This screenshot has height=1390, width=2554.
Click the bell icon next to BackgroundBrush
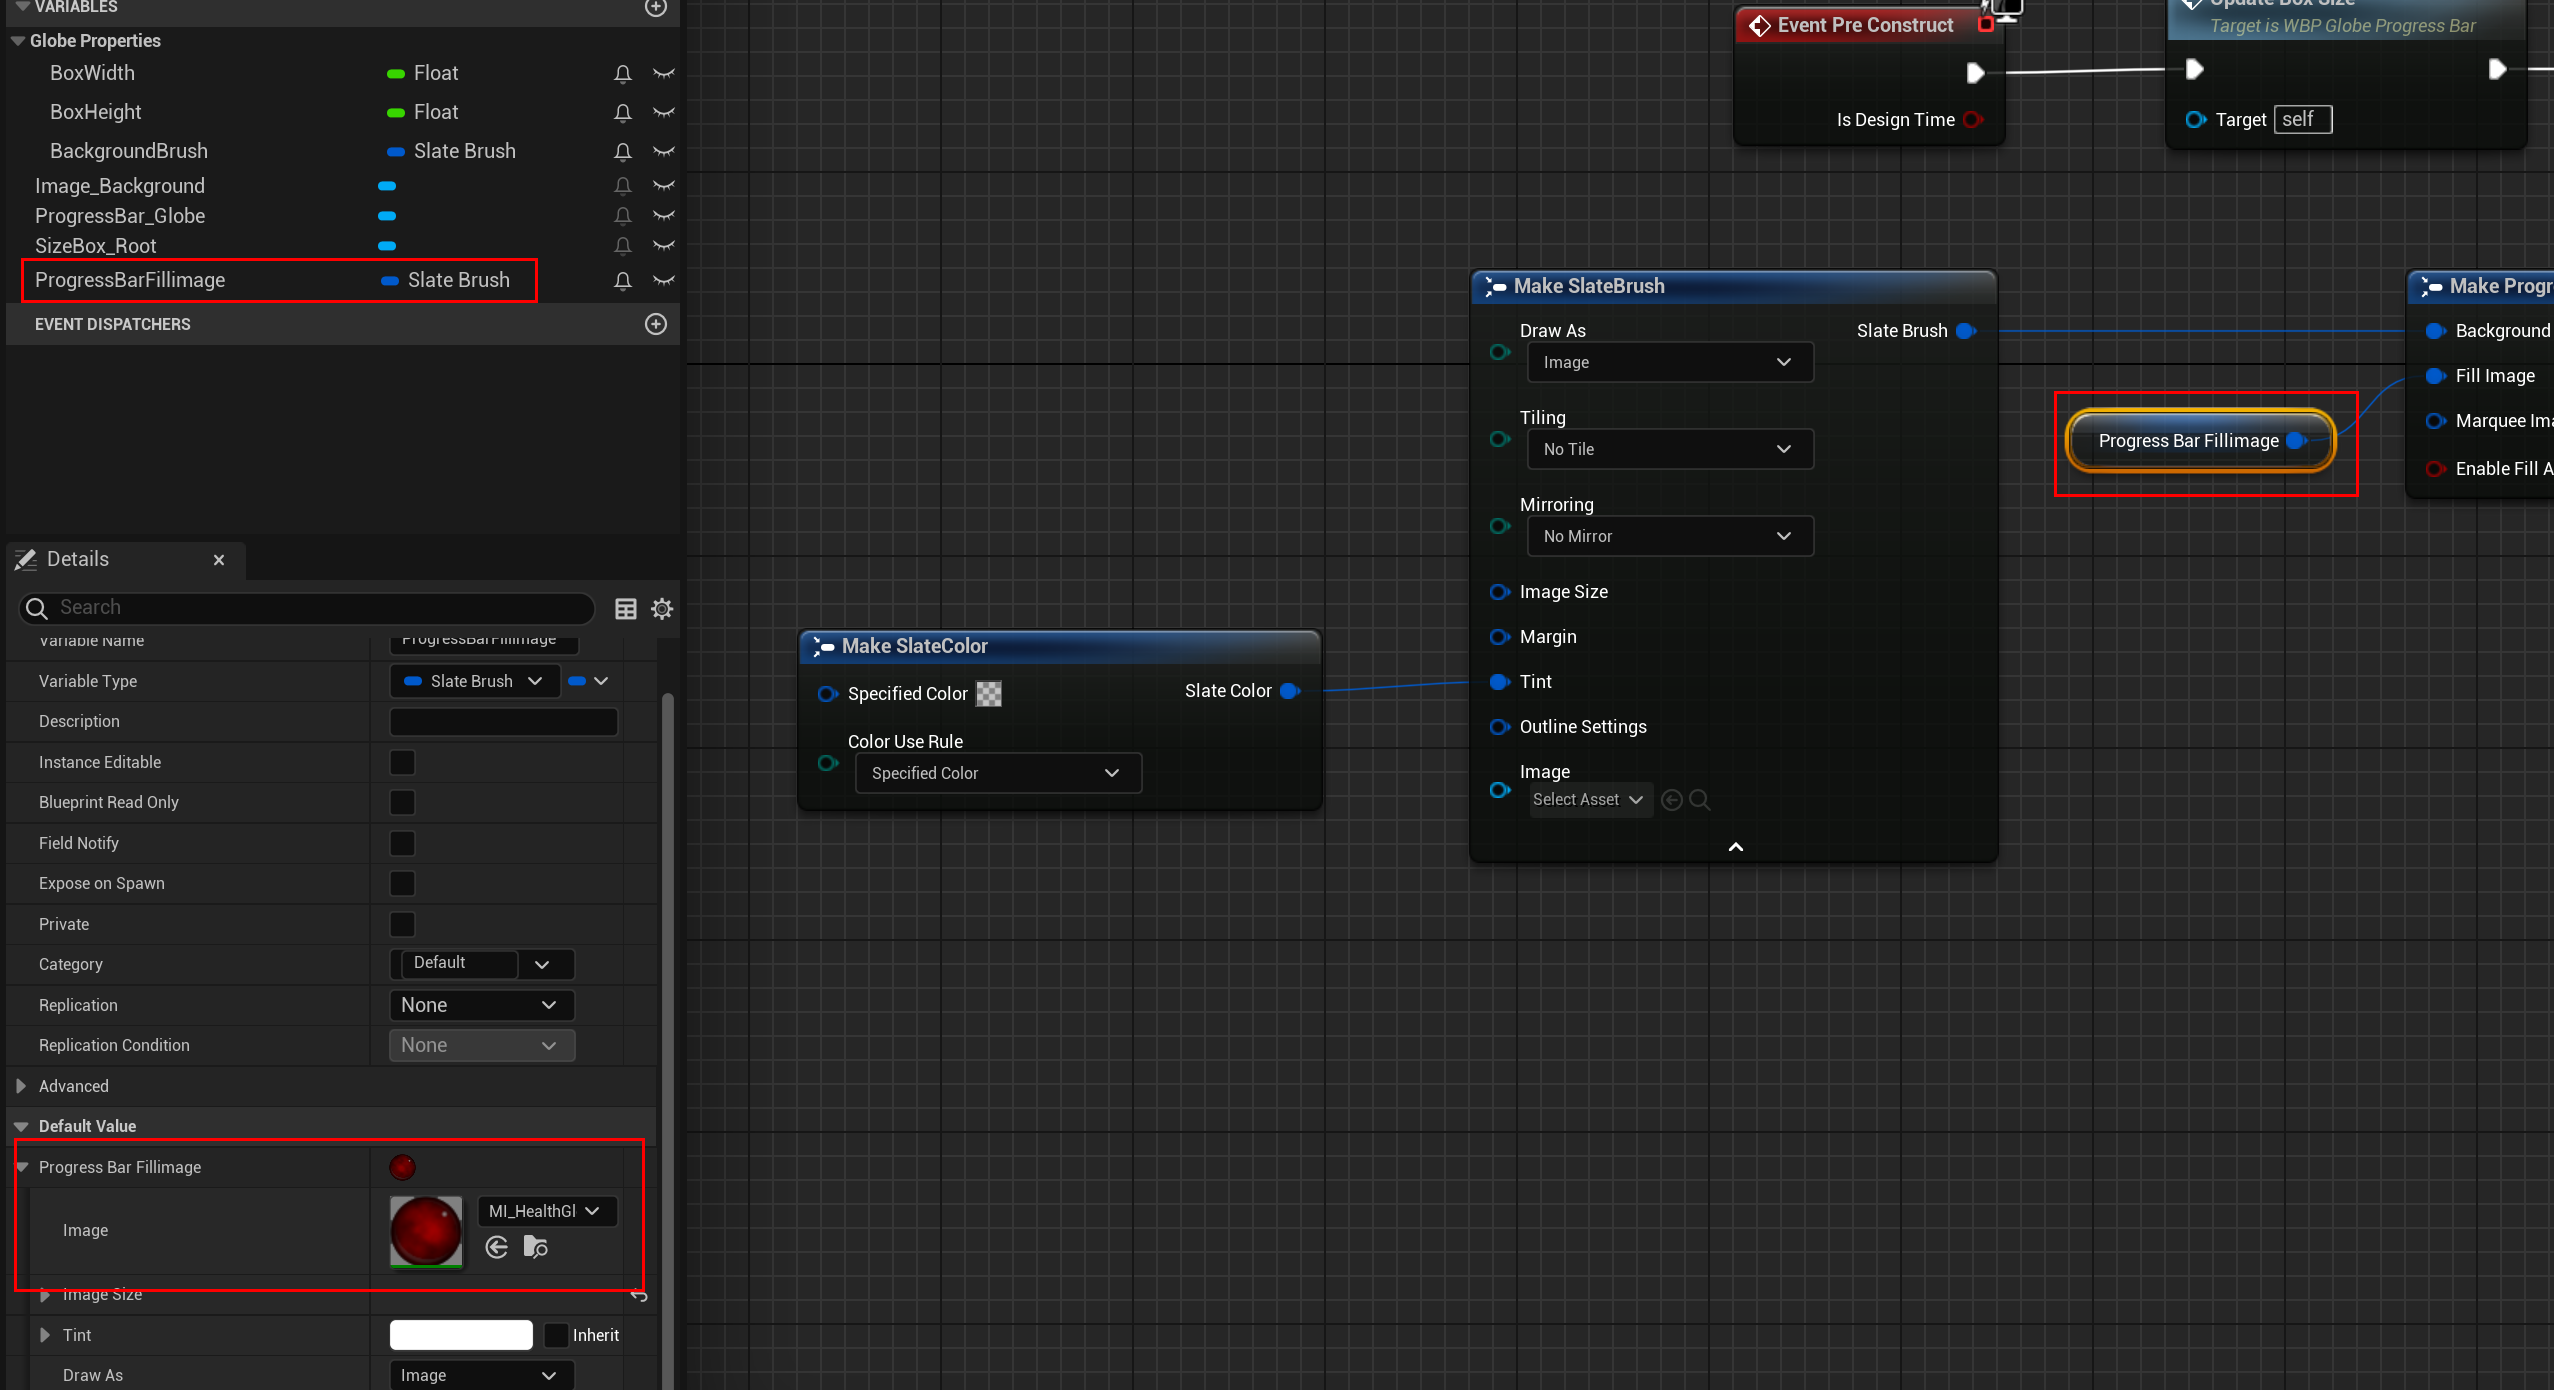(622, 151)
